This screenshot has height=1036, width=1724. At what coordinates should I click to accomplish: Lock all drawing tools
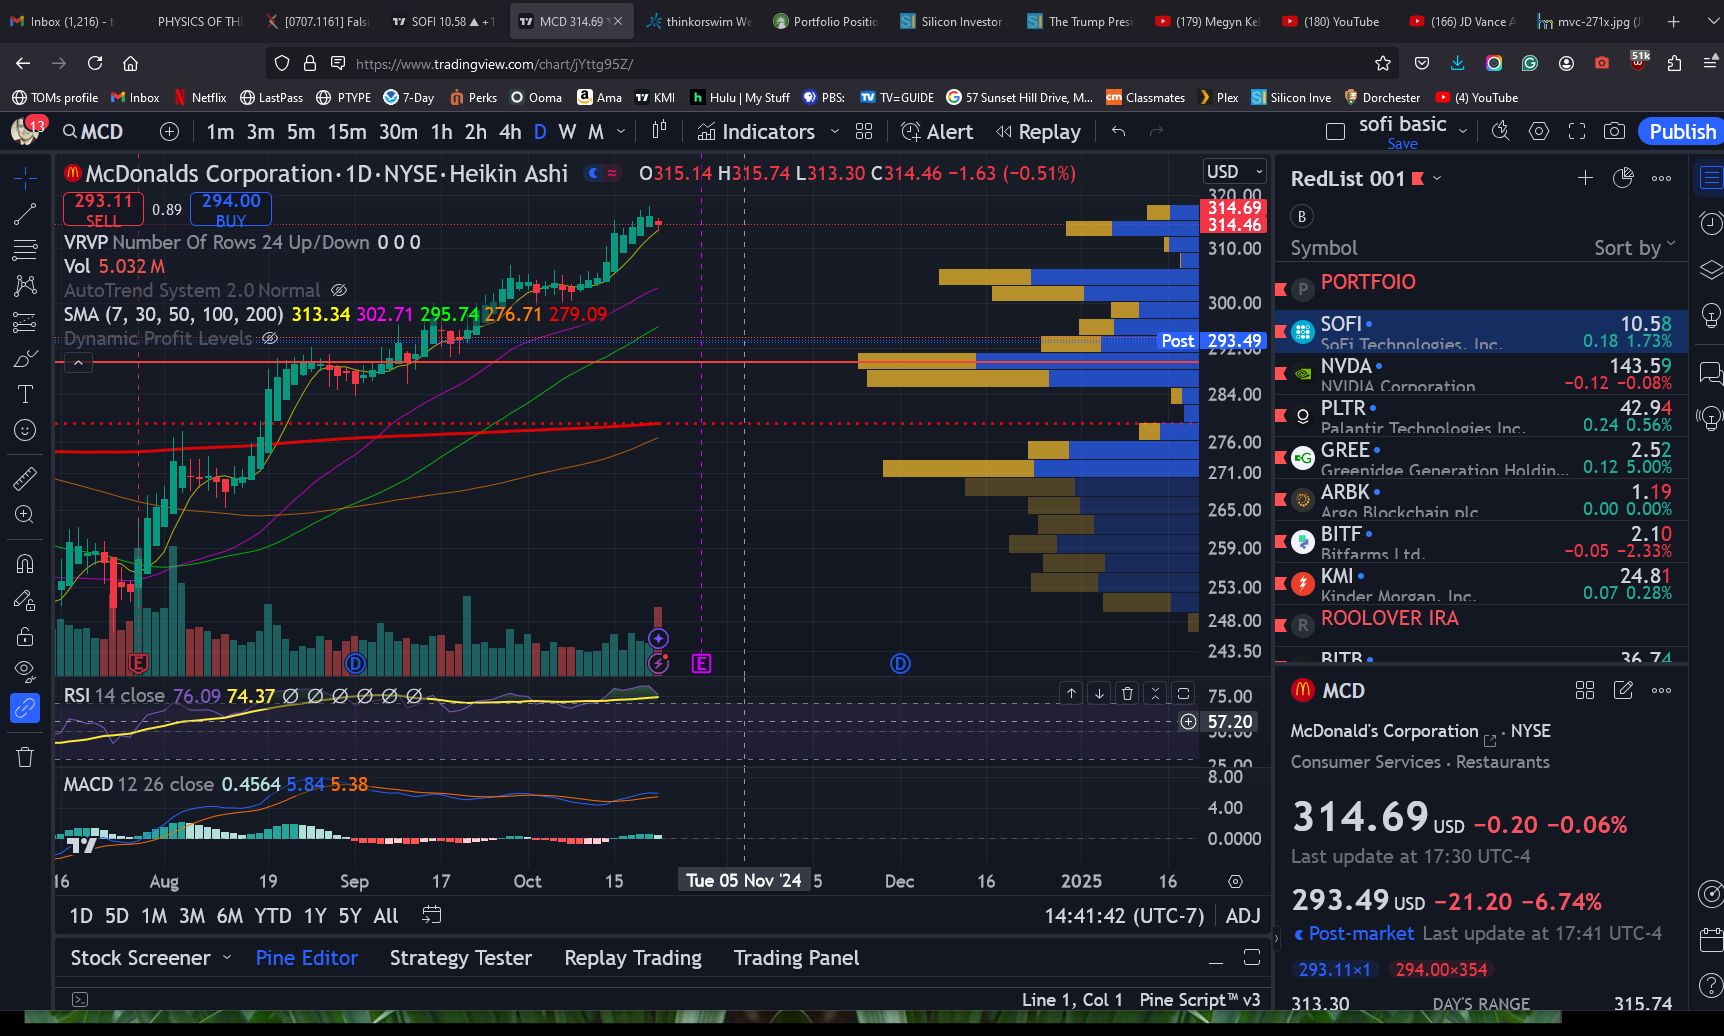[x=25, y=636]
